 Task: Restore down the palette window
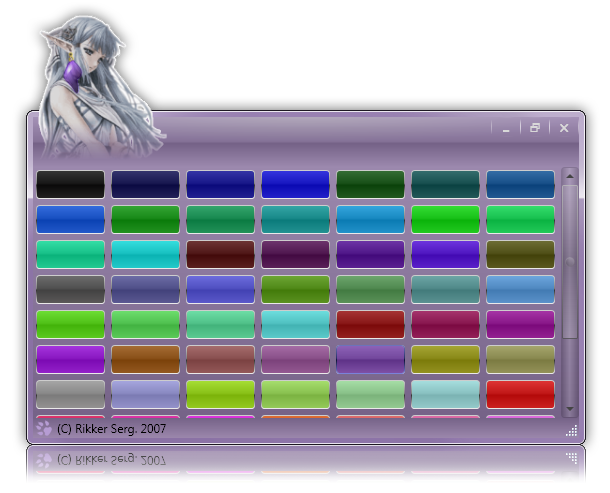click(x=535, y=128)
